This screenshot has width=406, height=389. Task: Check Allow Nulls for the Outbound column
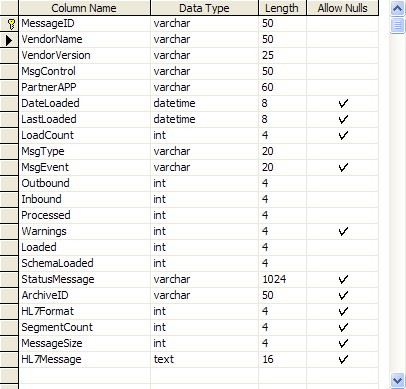[x=342, y=183]
